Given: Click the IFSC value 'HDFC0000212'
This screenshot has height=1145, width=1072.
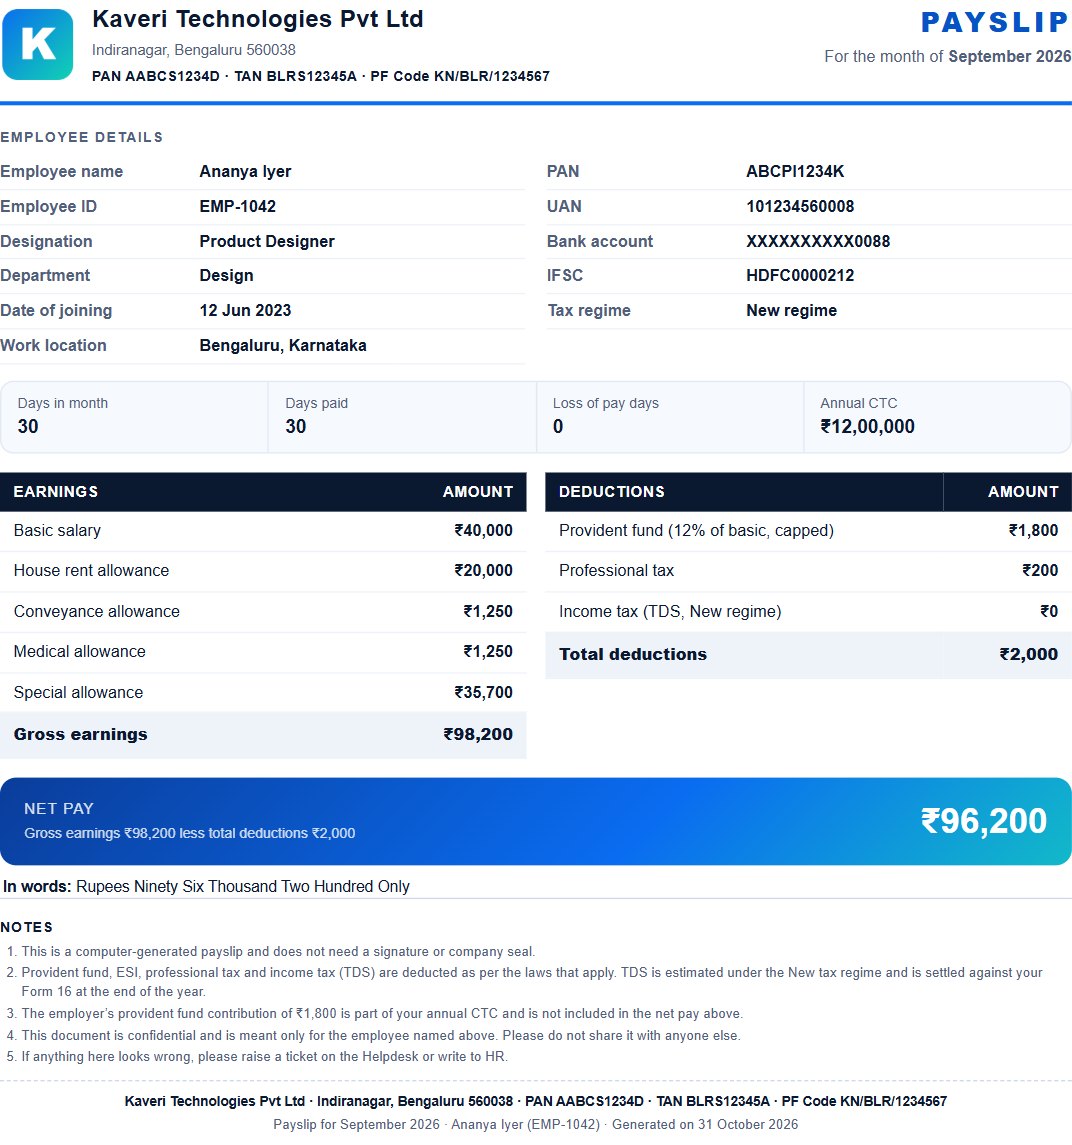Looking at the screenshot, I should (800, 275).
